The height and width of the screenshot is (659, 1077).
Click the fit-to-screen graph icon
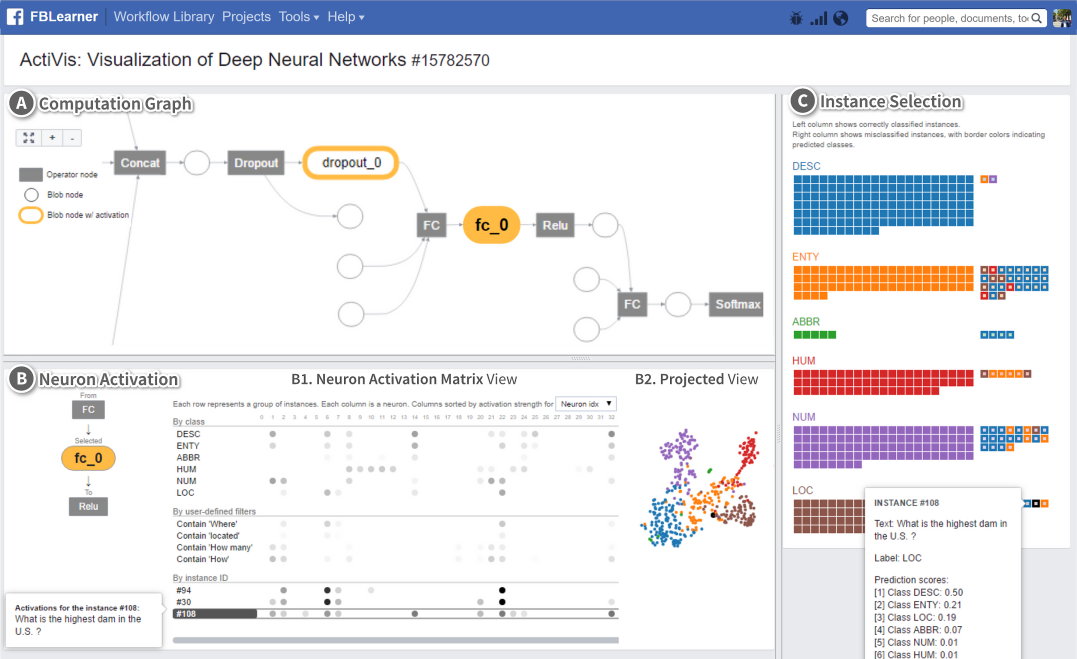(28, 138)
